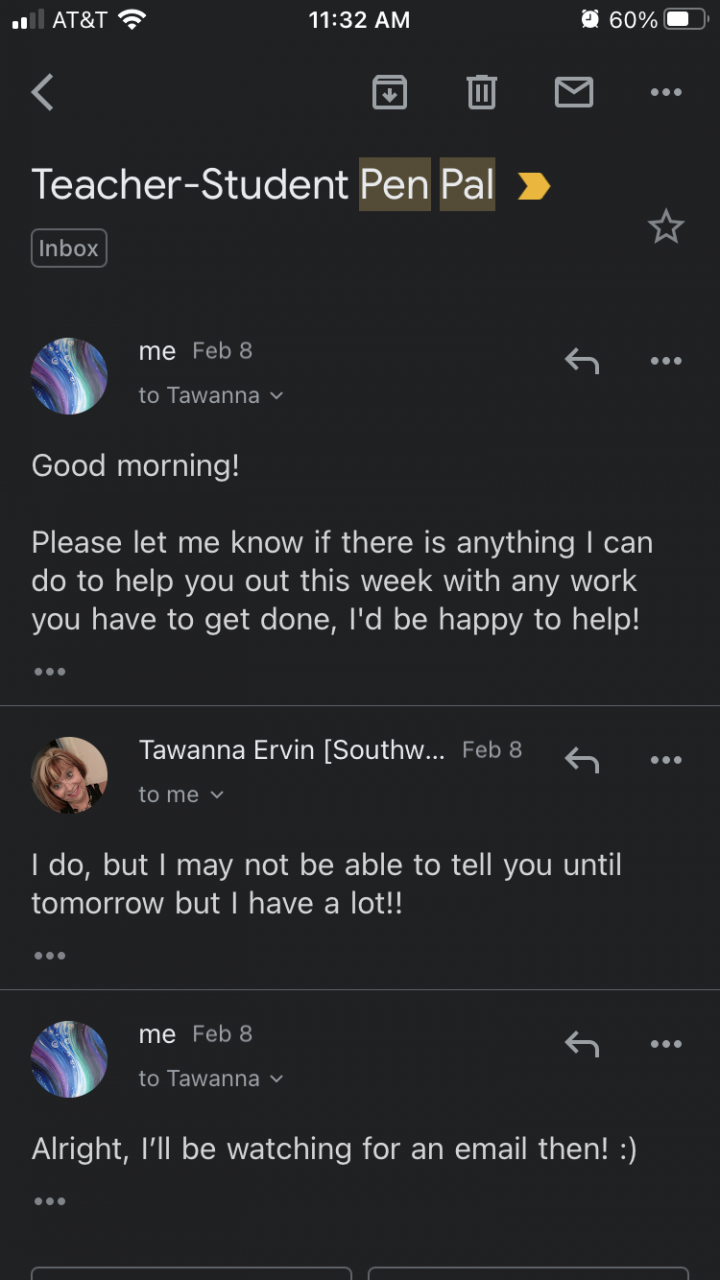Open more options on Tawanna Ervin's message

point(666,760)
